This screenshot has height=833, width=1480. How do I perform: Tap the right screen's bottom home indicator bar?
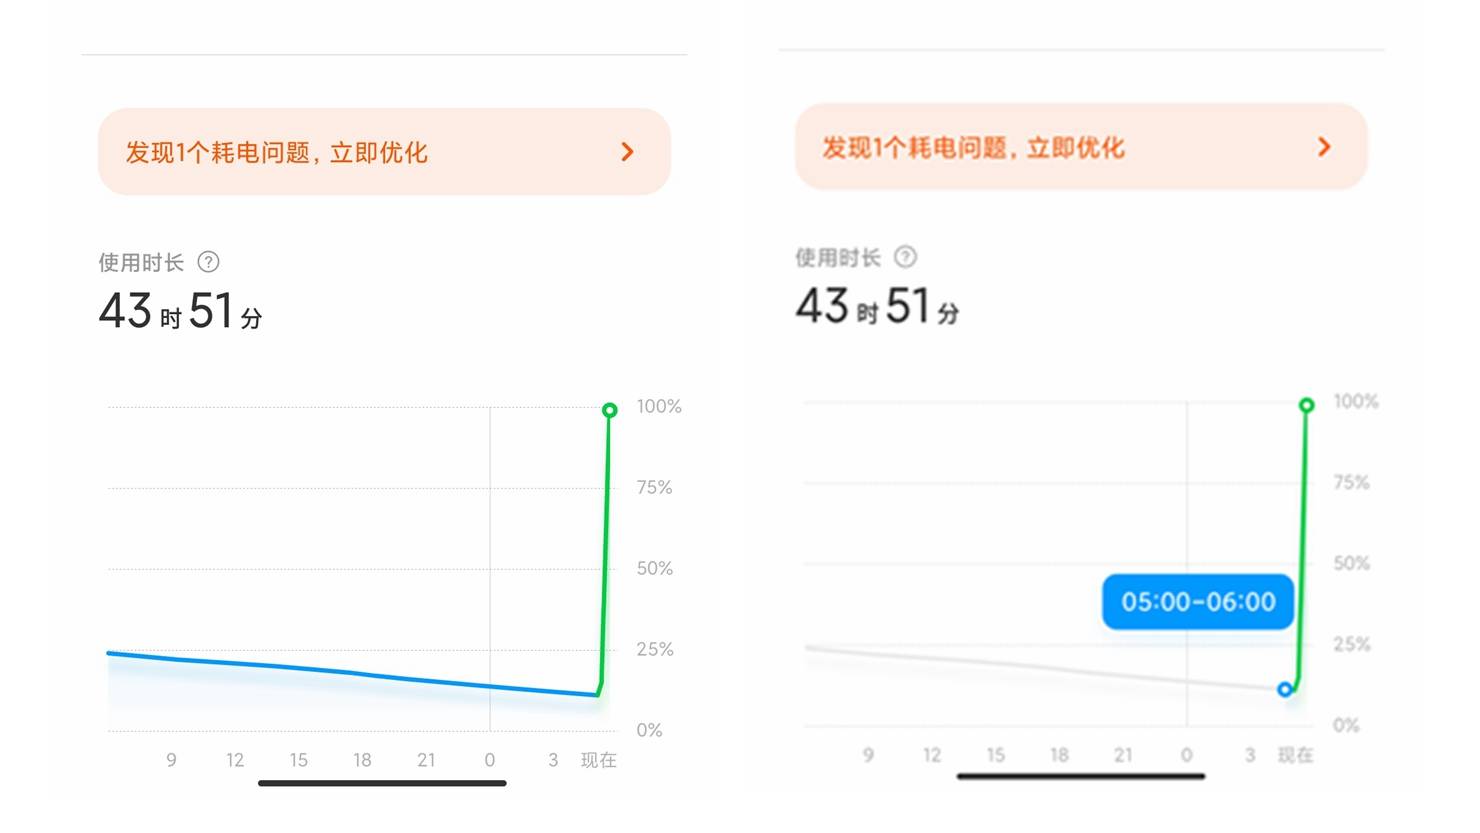(1080, 776)
